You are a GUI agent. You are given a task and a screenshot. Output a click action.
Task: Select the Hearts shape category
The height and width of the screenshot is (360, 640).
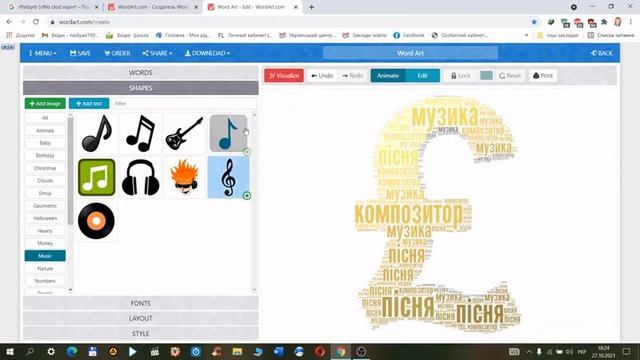pyautogui.click(x=45, y=231)
